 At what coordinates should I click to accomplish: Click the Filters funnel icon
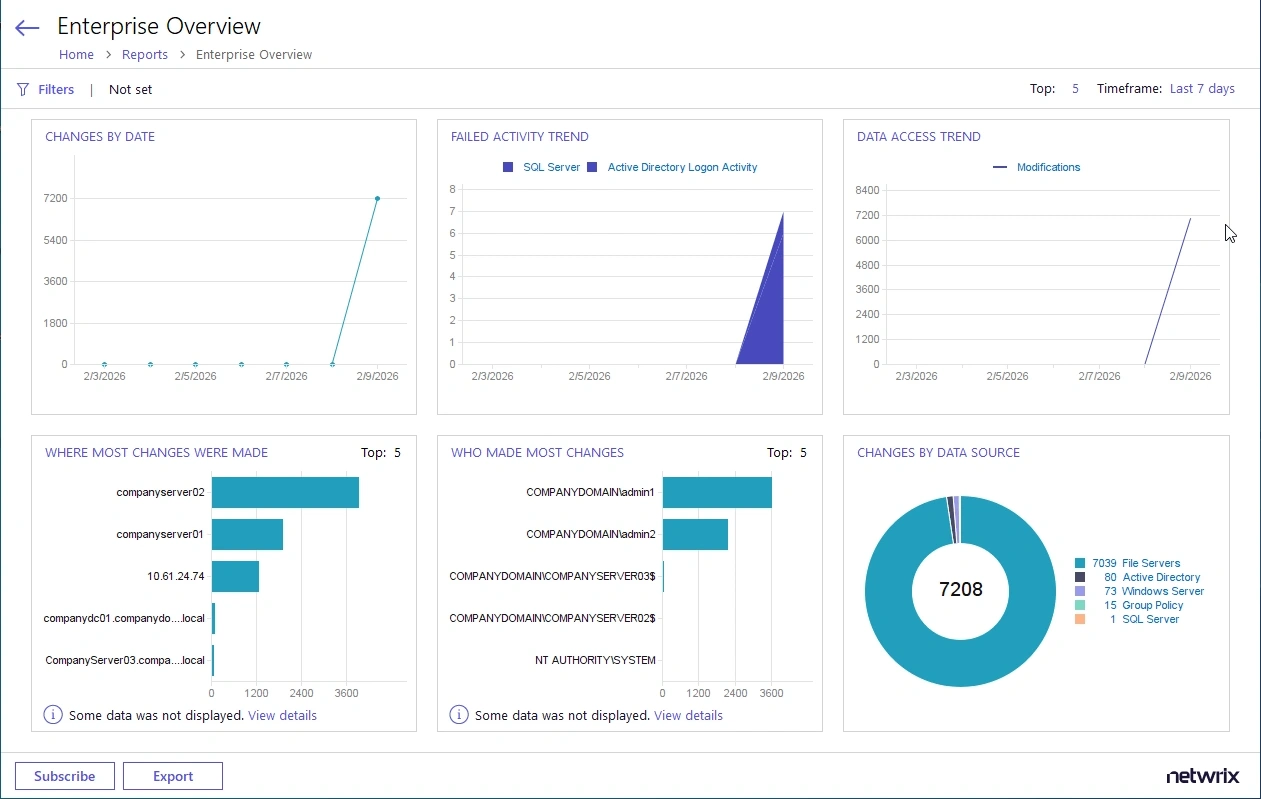(x=23, y=89)
